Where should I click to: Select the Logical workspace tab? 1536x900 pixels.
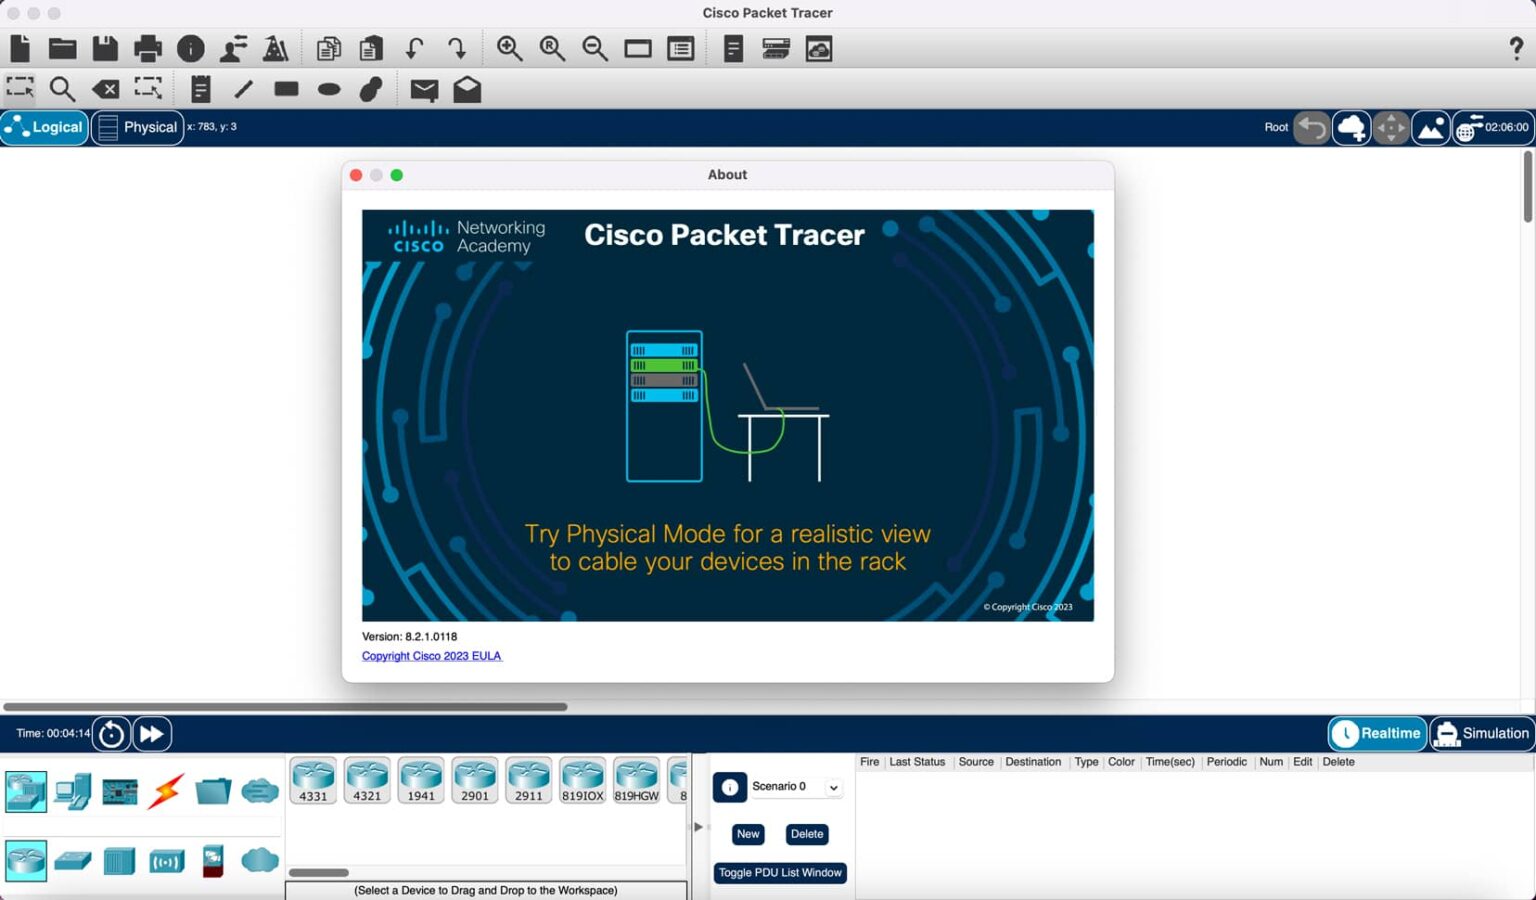pyautogui.click(x=45, y=127)
